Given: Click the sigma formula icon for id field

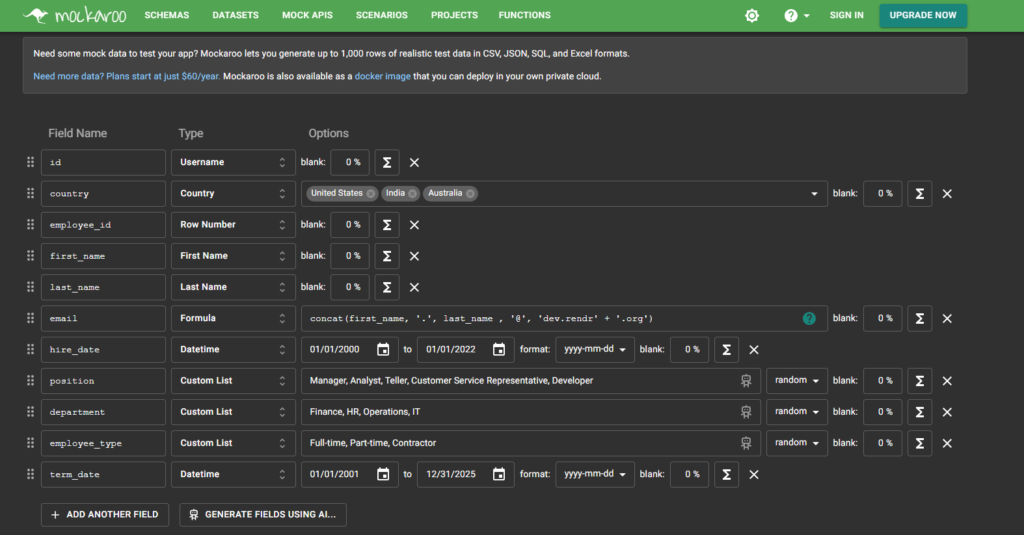Looking at the screenshot, I should 386,162.
